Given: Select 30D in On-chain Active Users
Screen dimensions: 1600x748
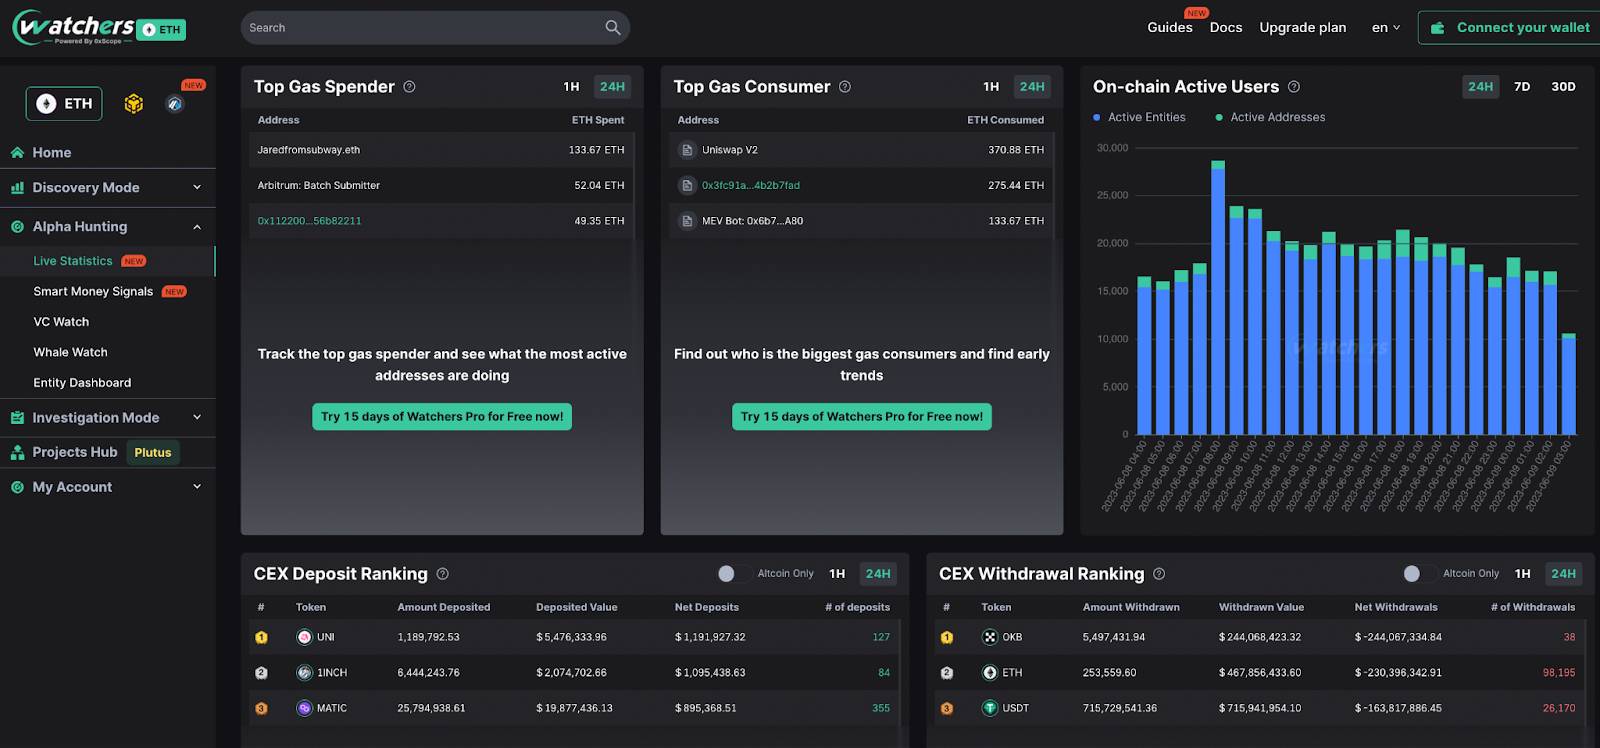Looking at the screenshot, I should [x=1563, y=87].
